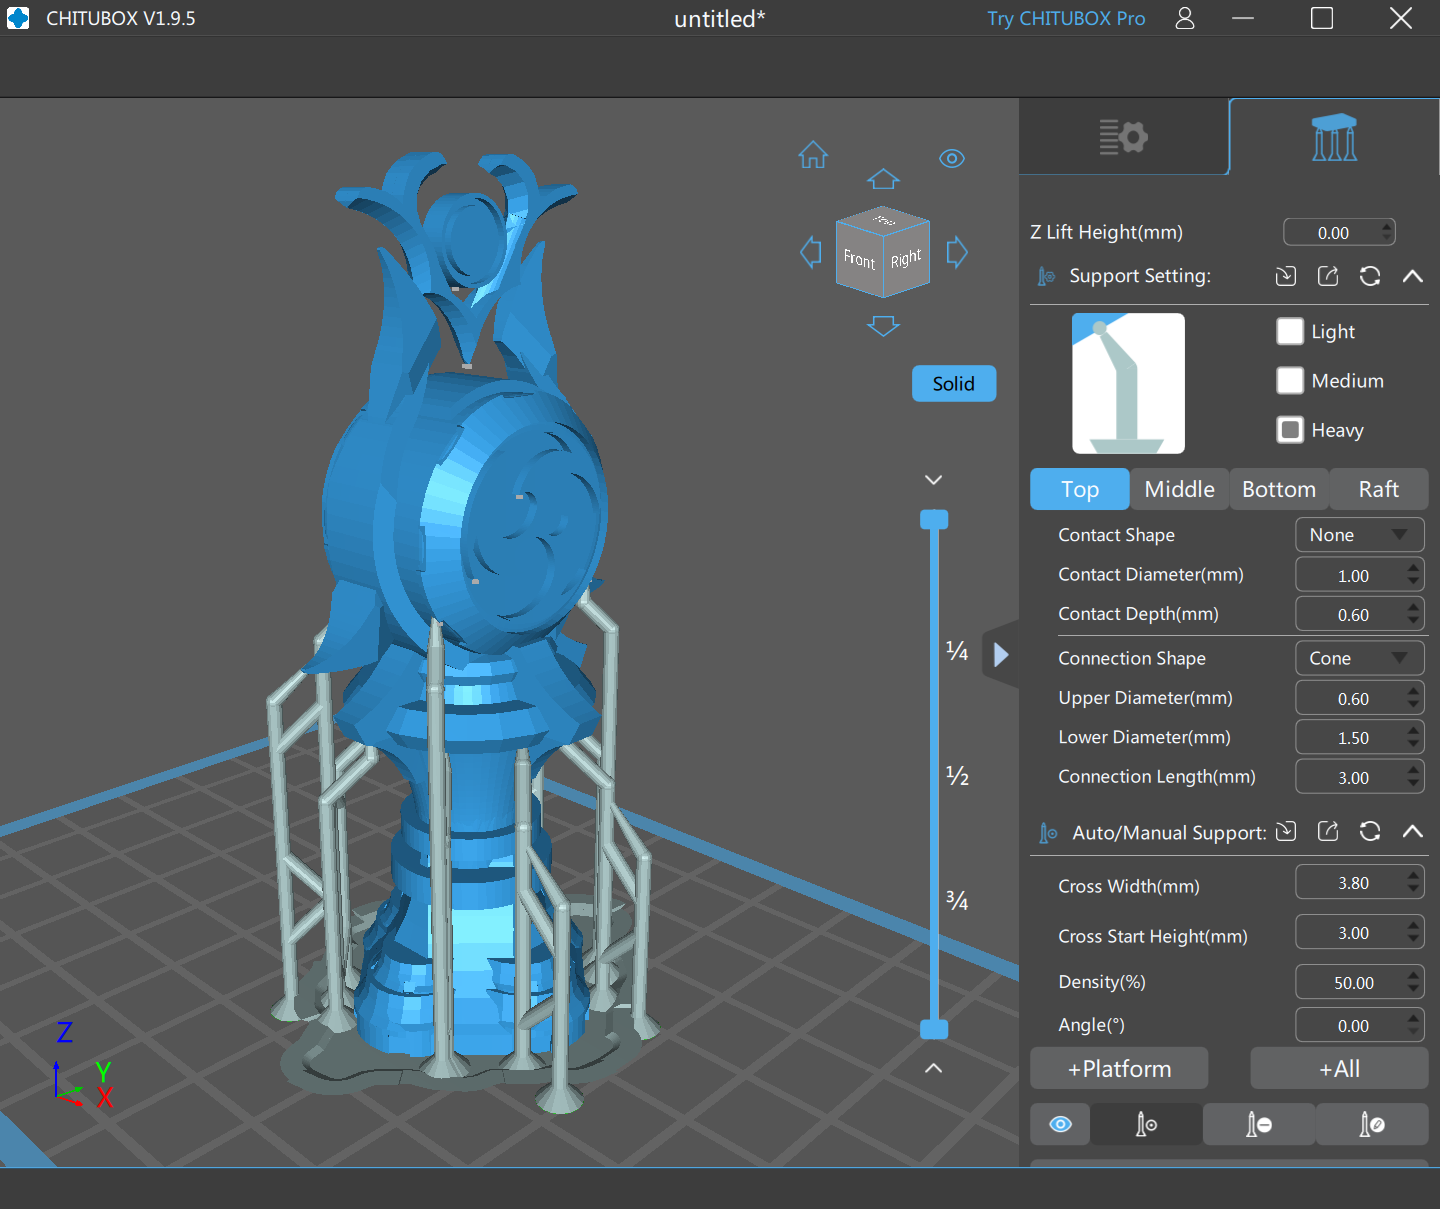Open the user account icon

click(1185, 18)
